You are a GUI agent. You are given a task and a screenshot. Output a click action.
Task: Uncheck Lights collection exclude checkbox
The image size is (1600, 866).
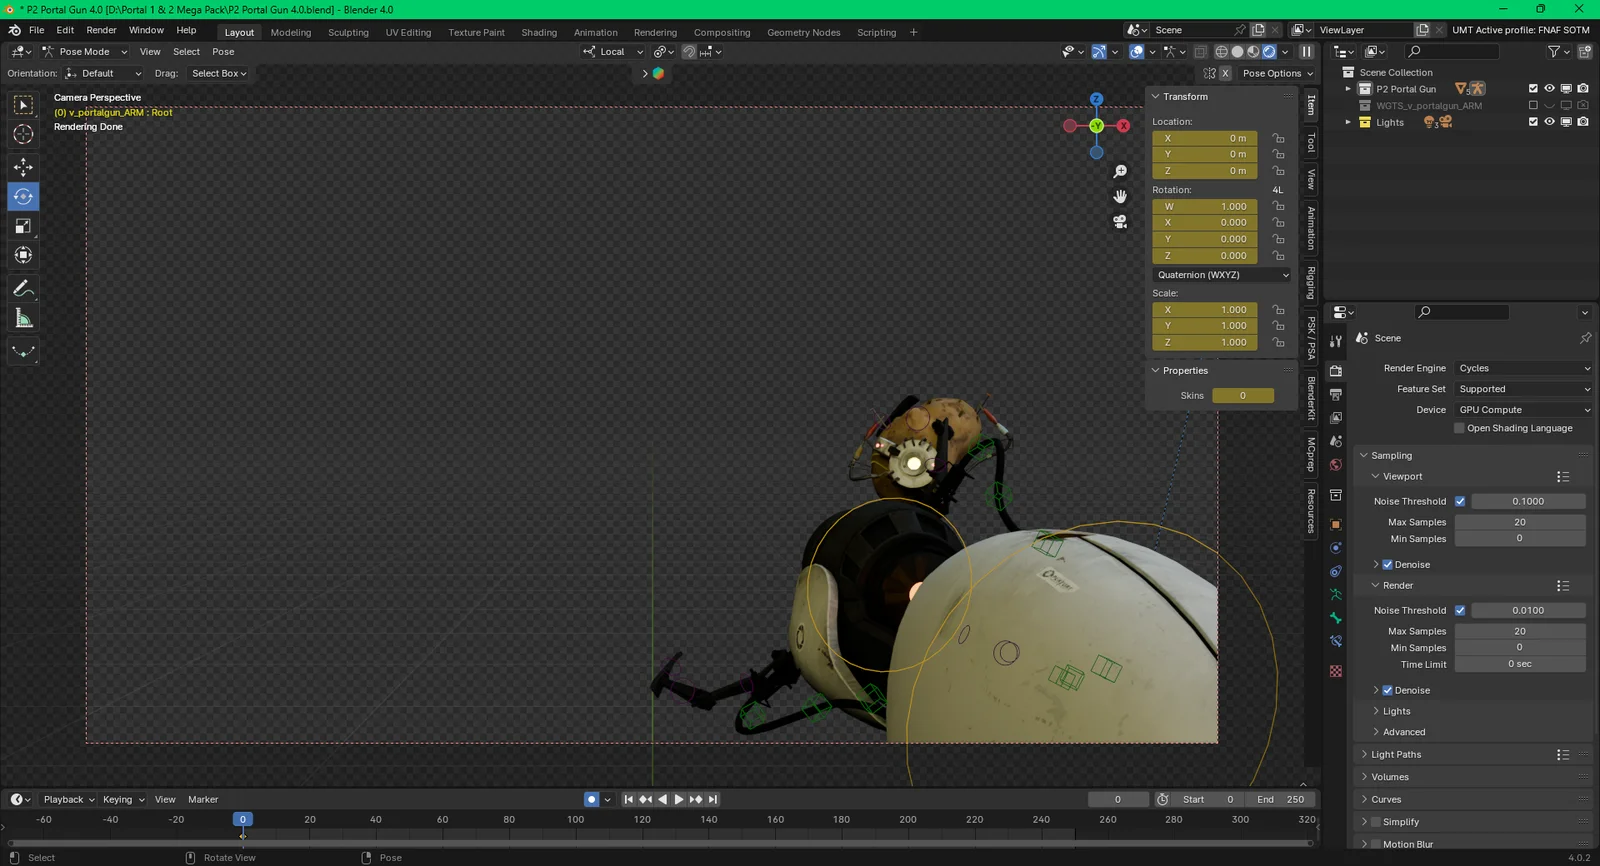(x=1533, y=122)
